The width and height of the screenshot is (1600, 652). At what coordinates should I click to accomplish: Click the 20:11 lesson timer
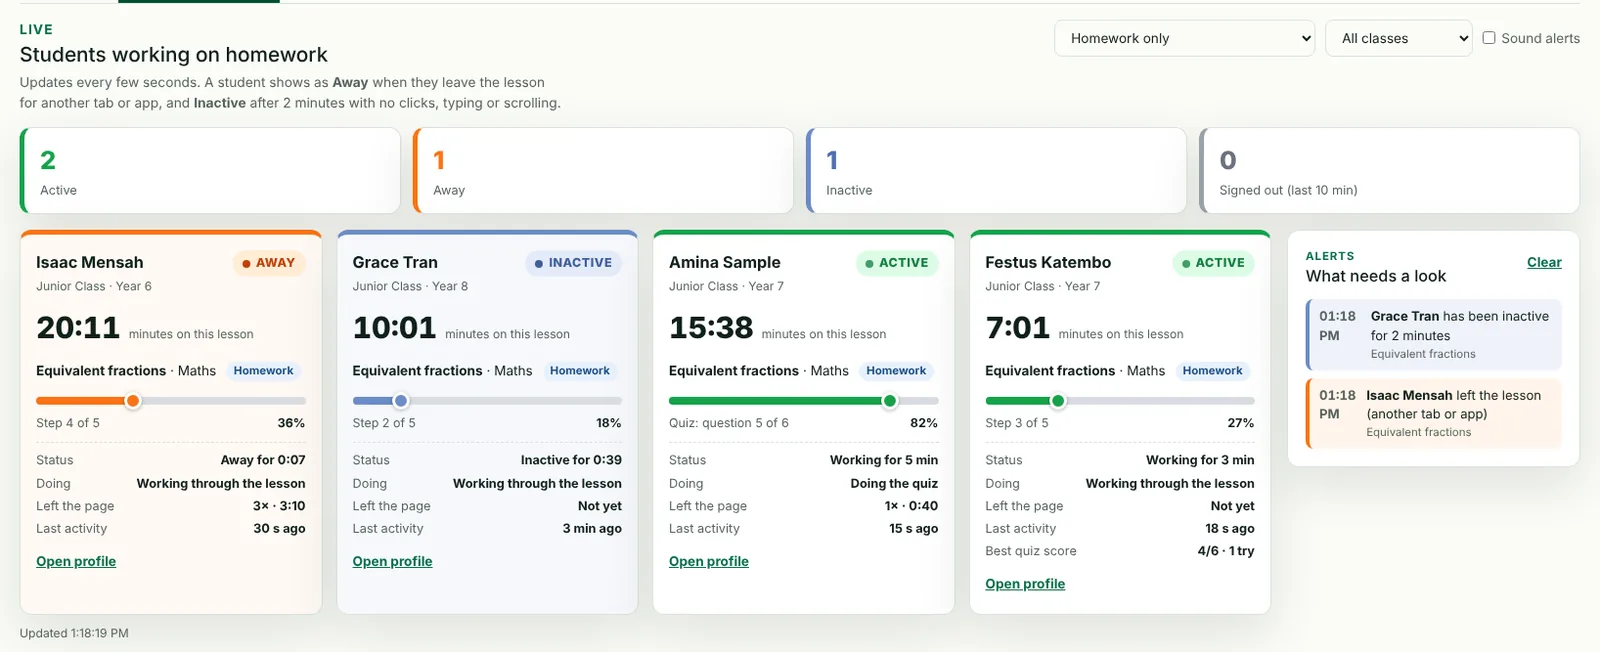pyautogui.click(x=78, y=328)
